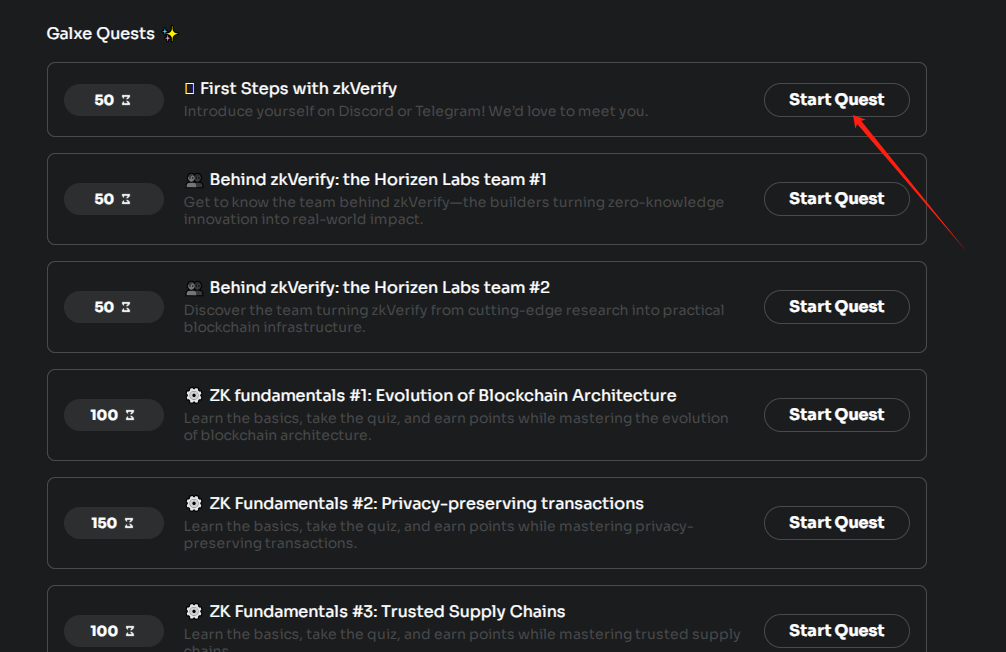Click the team icon for Horizen Labs #2

tap(194, 287)
